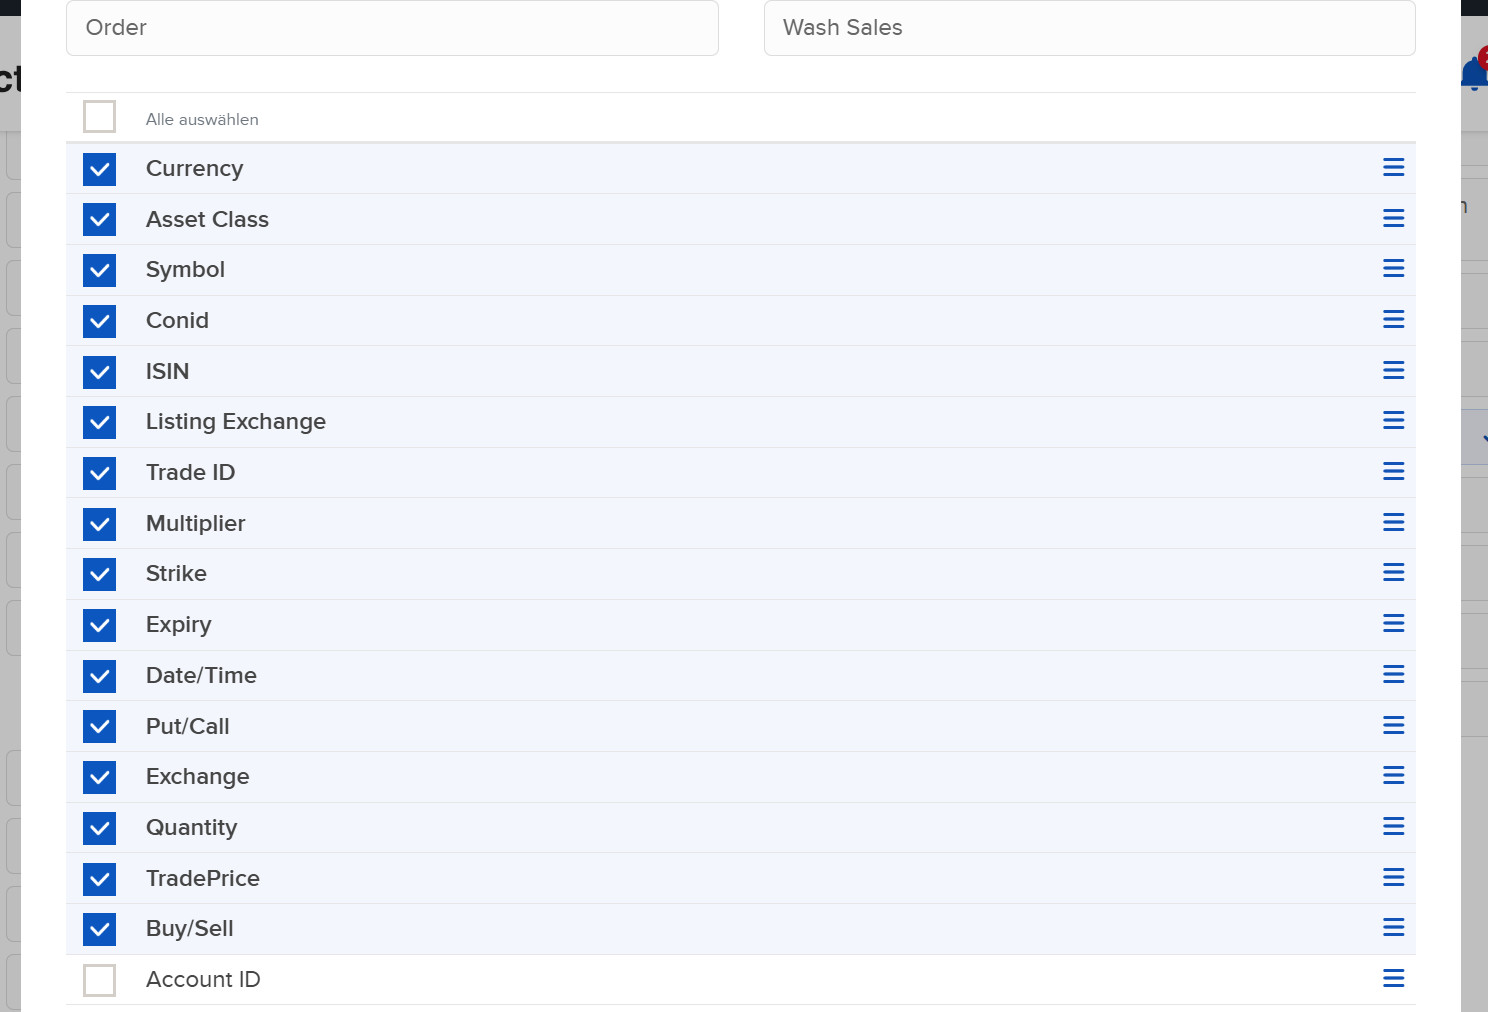Deselect the Expiry field checkbox
The image size is (1488, 1012).
click(x=100, y=625)
